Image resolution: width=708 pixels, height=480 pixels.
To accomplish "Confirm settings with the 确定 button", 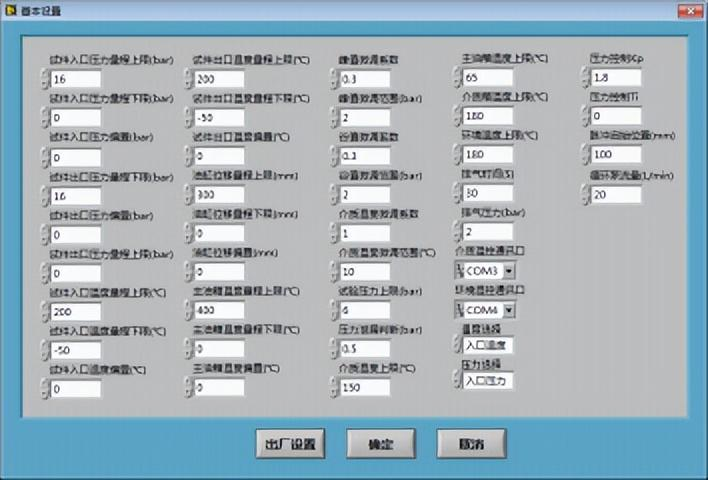I will pyautogui.click(x=381, y=444).
